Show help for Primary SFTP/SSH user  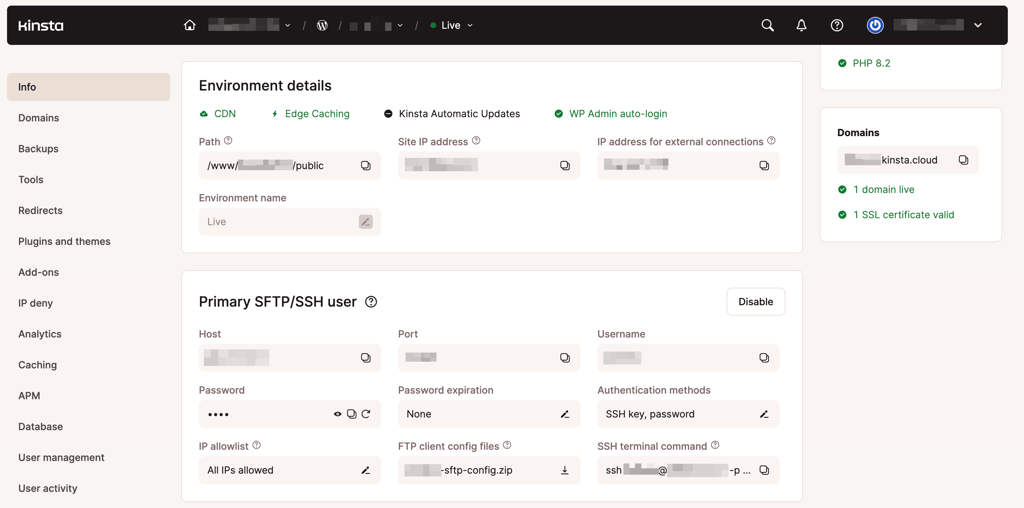tap(371, 302)
